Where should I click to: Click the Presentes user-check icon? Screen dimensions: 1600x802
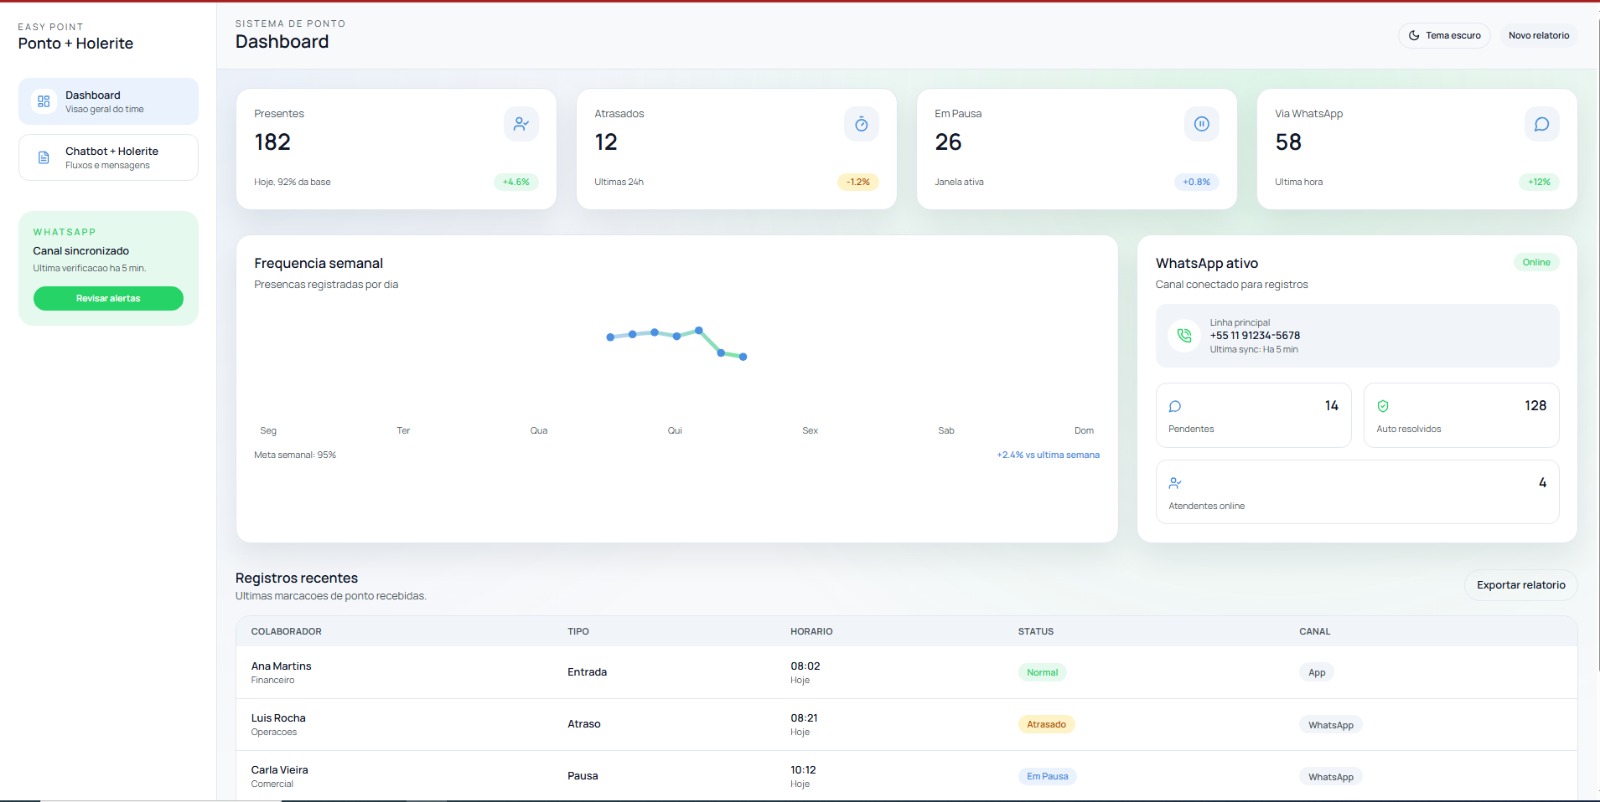(521, 124)
